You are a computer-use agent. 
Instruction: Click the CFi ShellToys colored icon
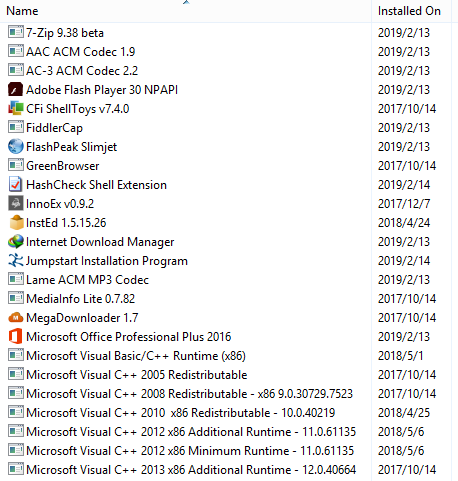tap(15, 108)
